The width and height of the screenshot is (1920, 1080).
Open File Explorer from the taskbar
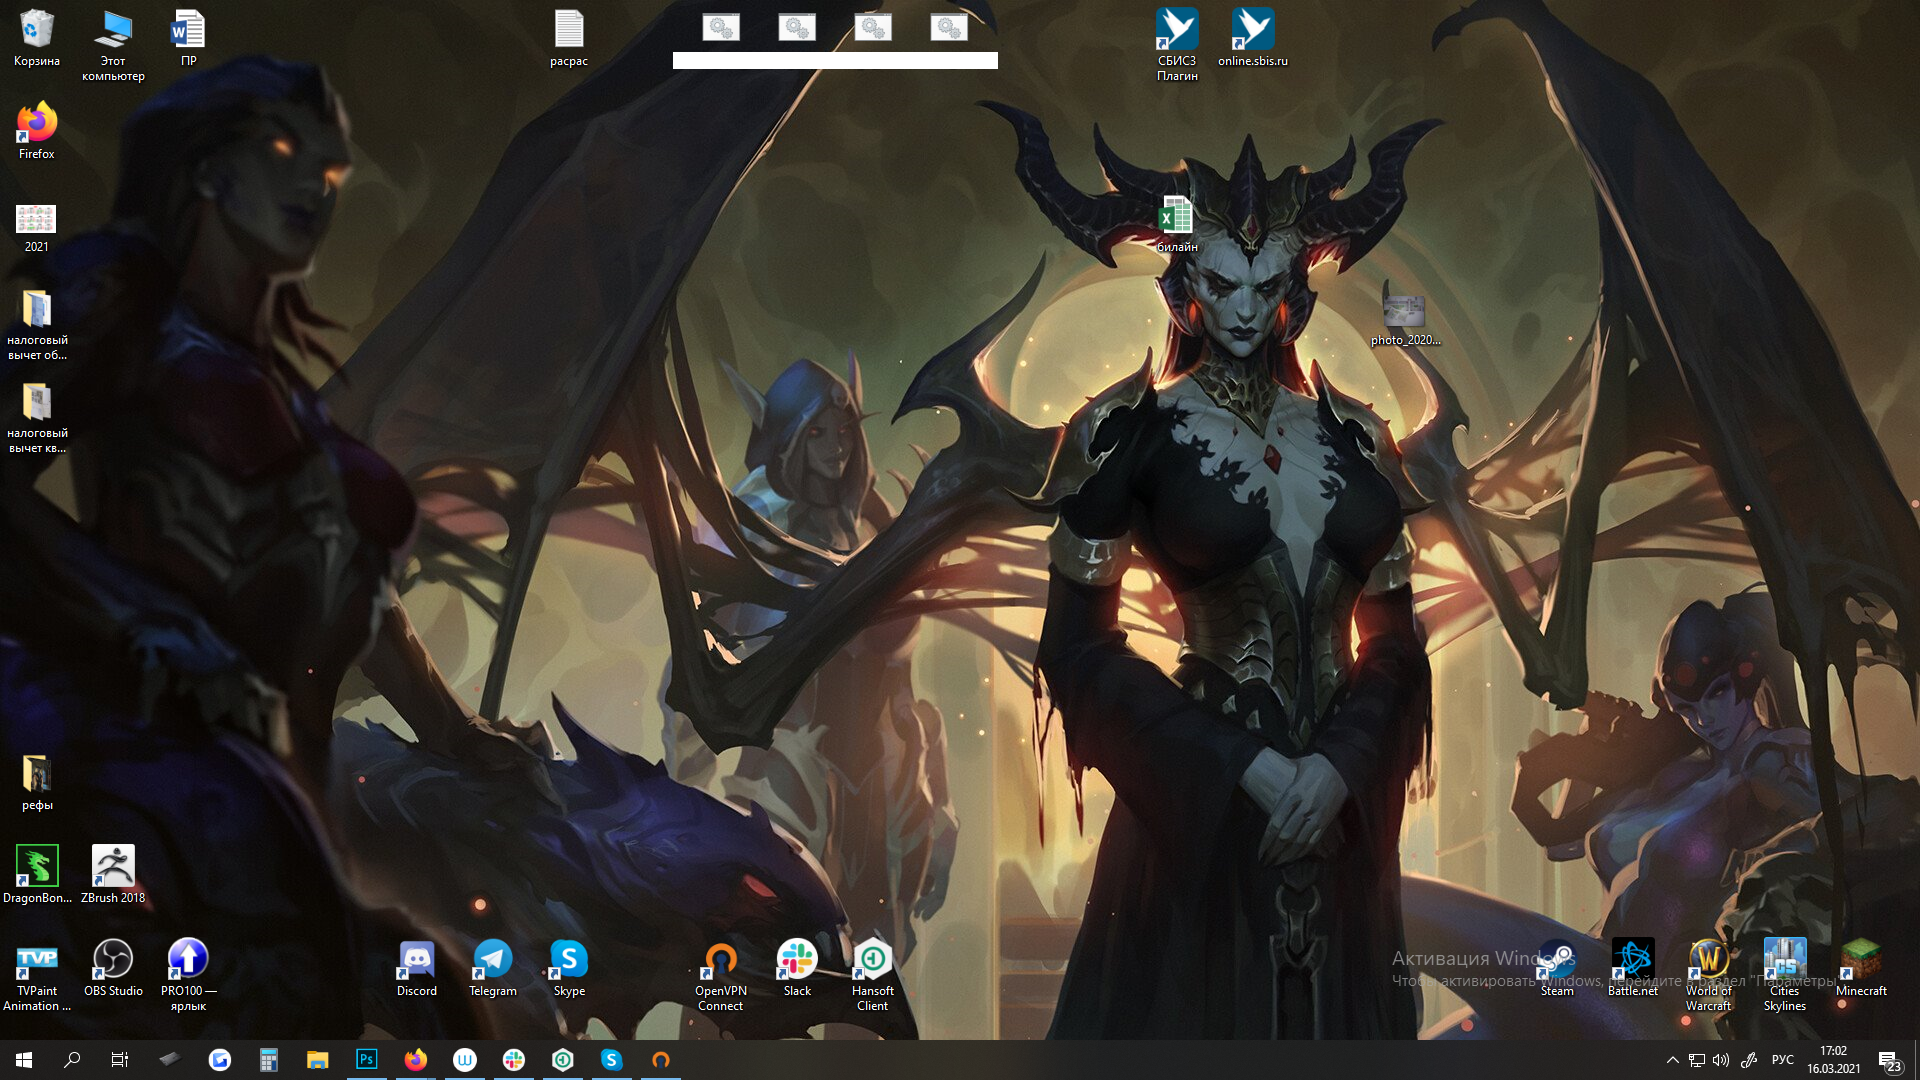pyautogui.click(x=317, y=1060)
